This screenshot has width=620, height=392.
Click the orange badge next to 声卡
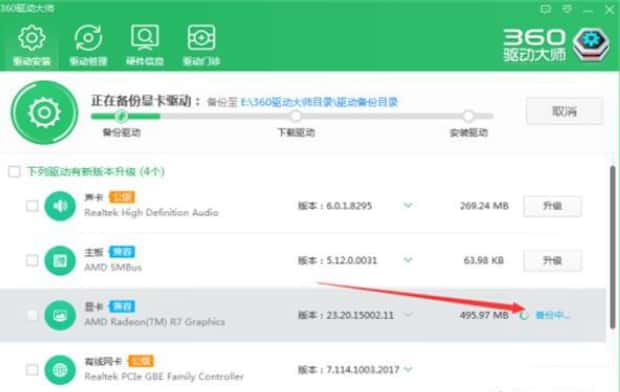click(x=122, y=197)
